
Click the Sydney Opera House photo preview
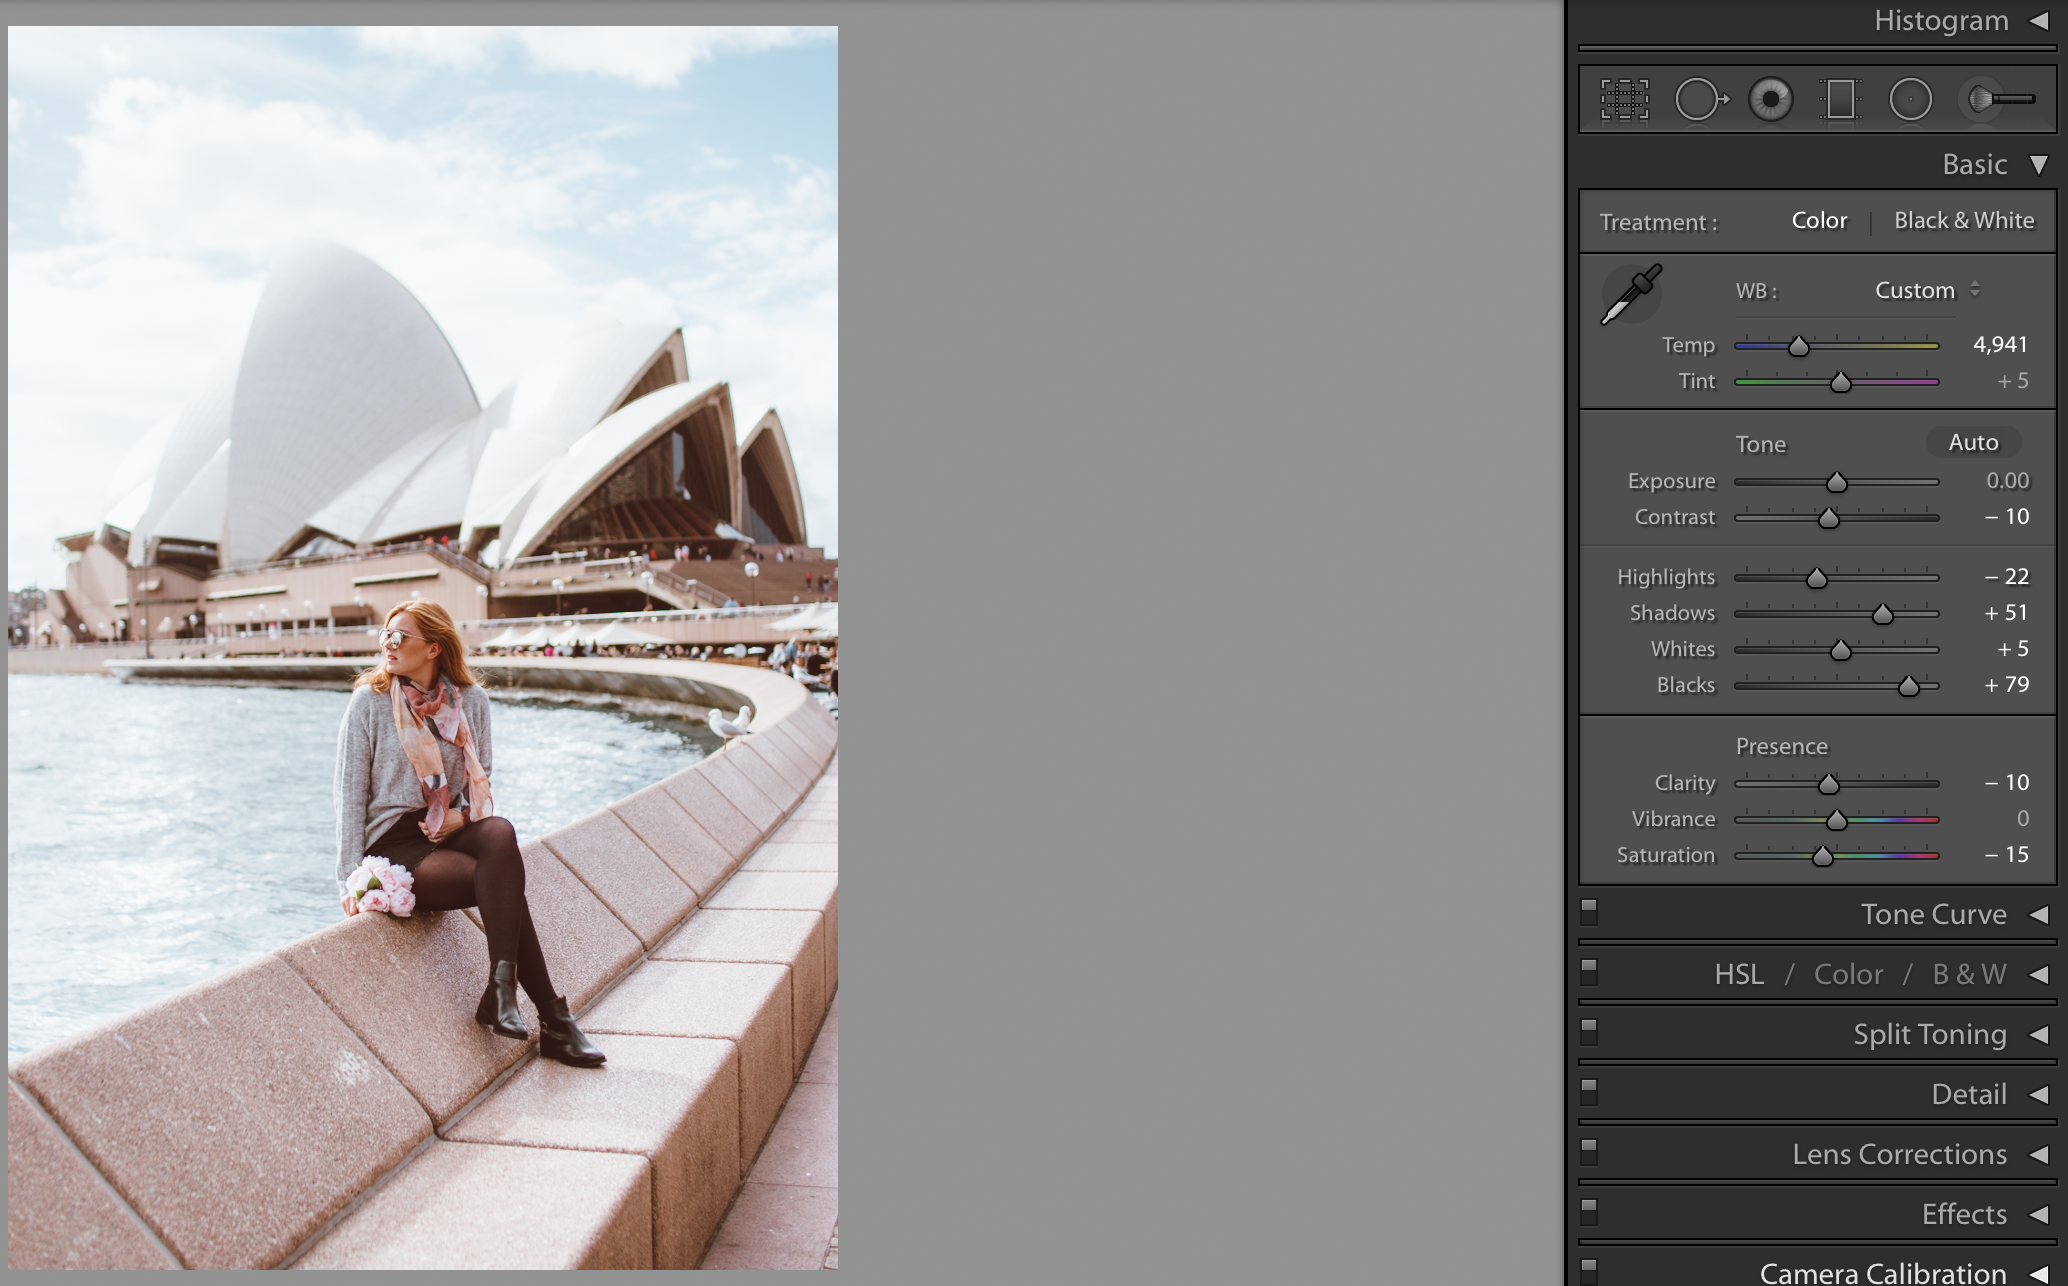423,648
